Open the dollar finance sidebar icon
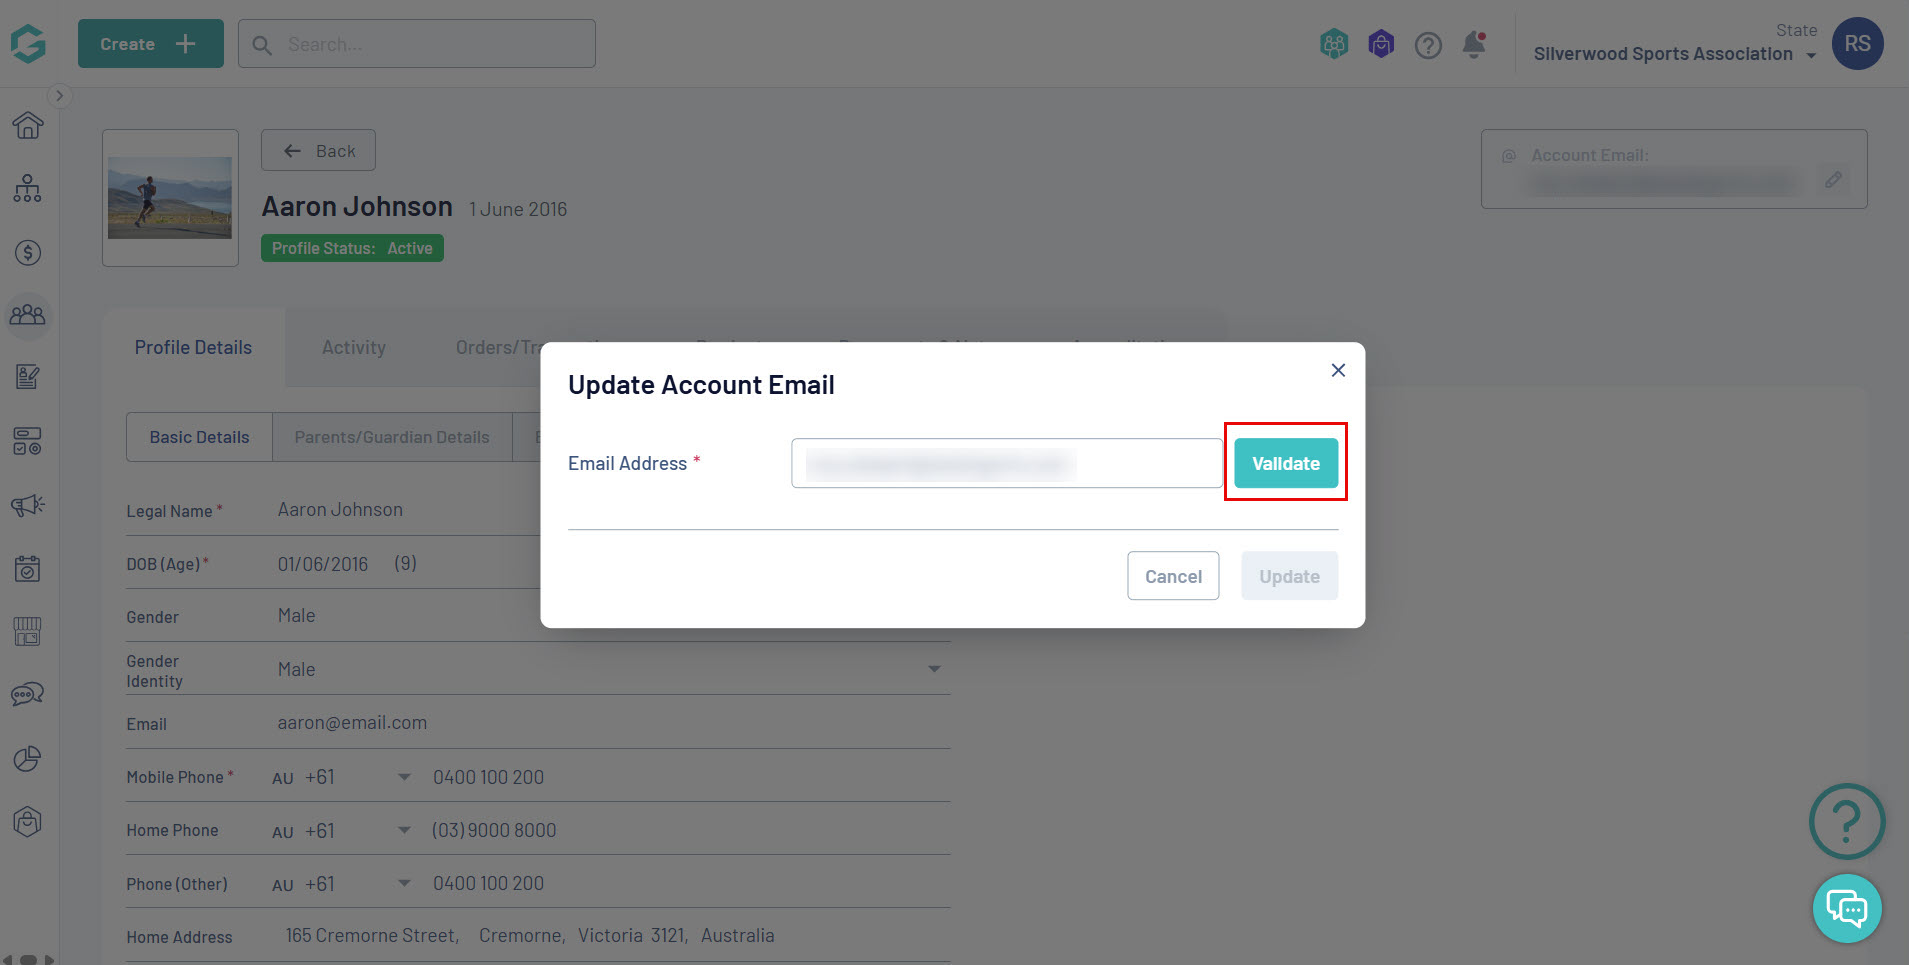Image resolution: width=1909 pixels, height=965 pixels. [28, 252]
